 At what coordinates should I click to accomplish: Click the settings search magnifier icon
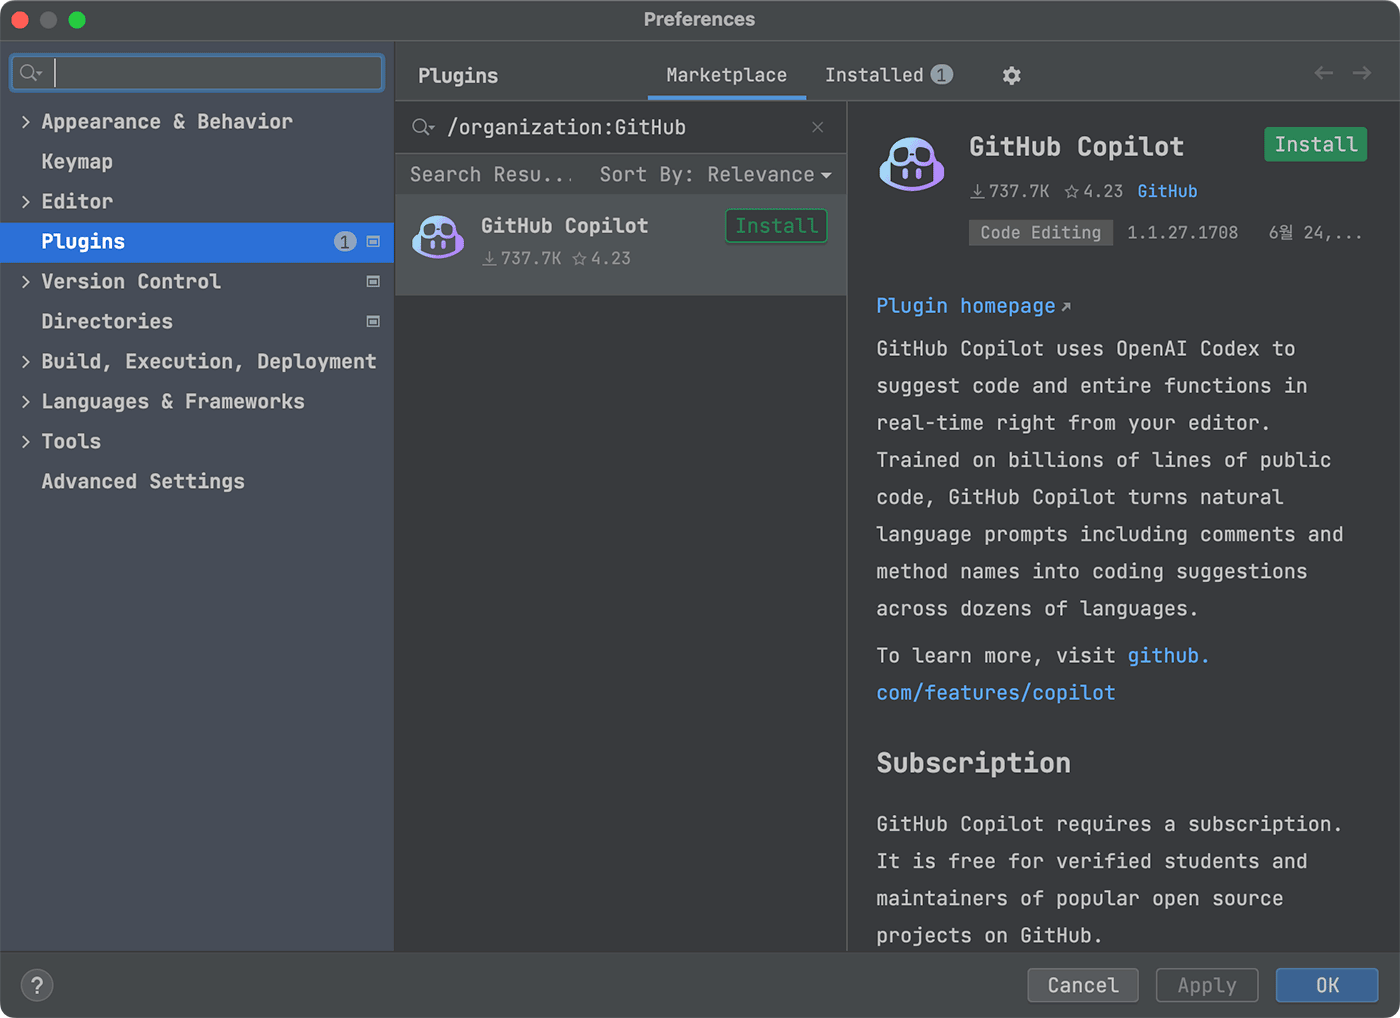[x=30, y=73]
